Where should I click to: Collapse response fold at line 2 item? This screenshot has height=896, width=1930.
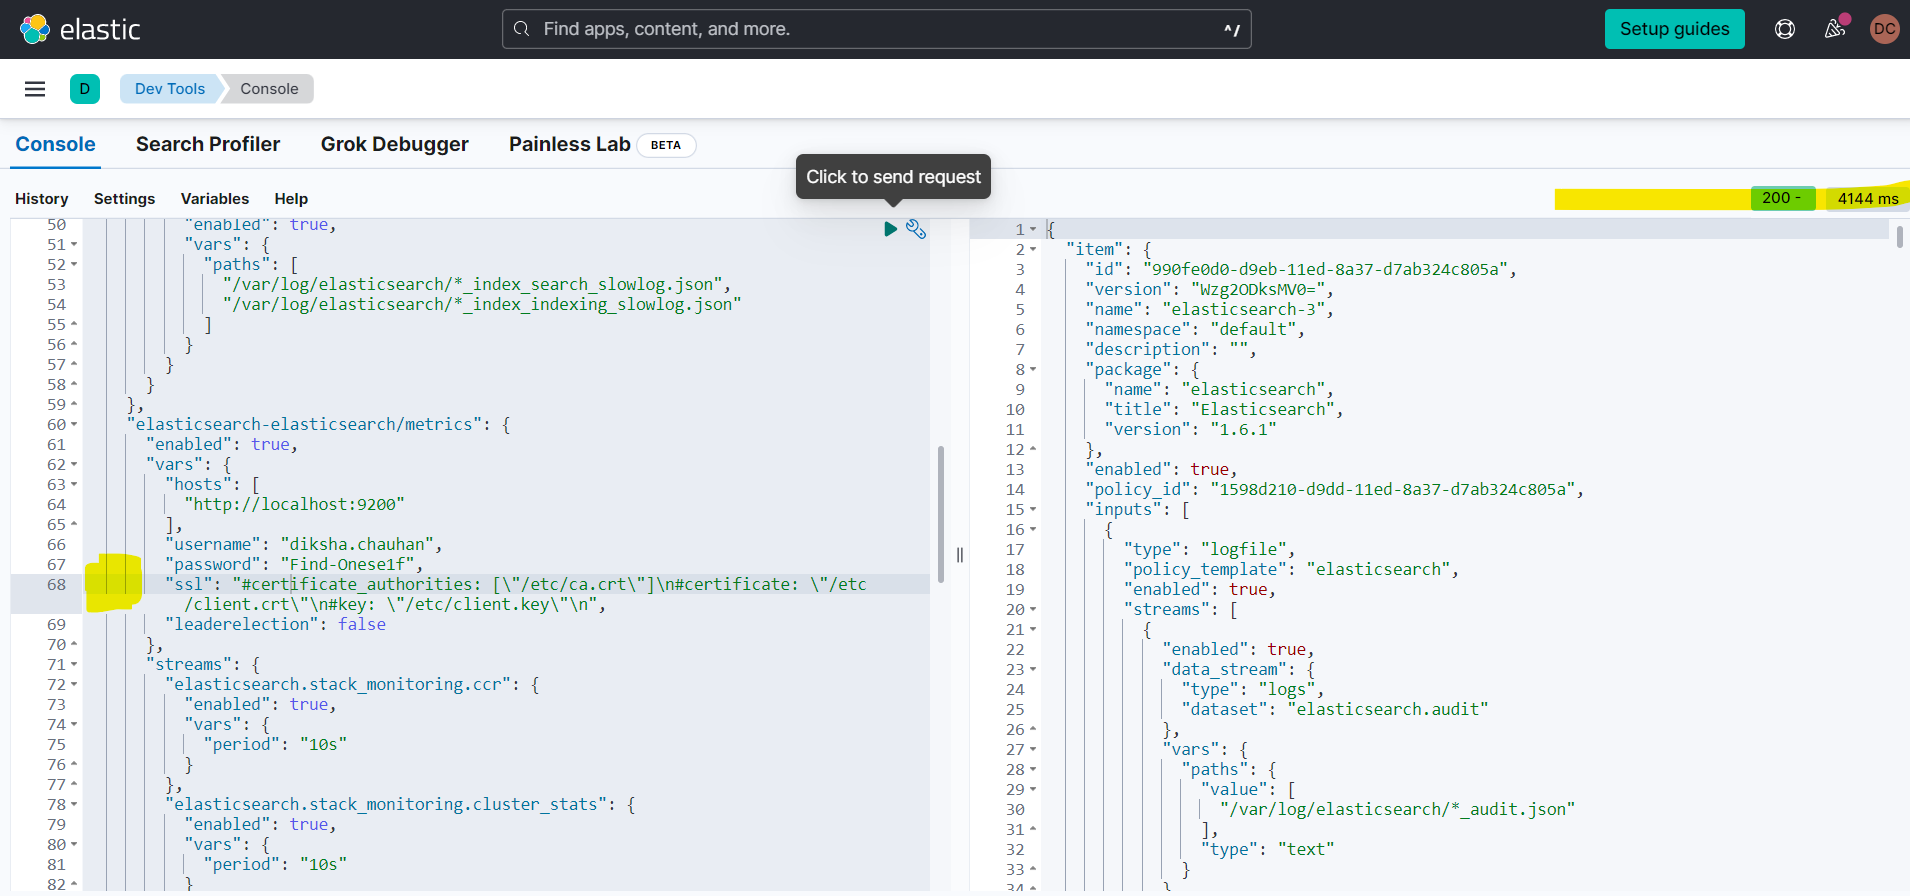click(1033, 250)
